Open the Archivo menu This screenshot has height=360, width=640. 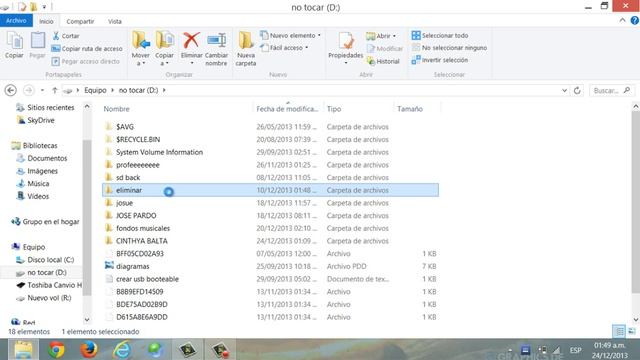pyautogui.click(x=16, y=20)
